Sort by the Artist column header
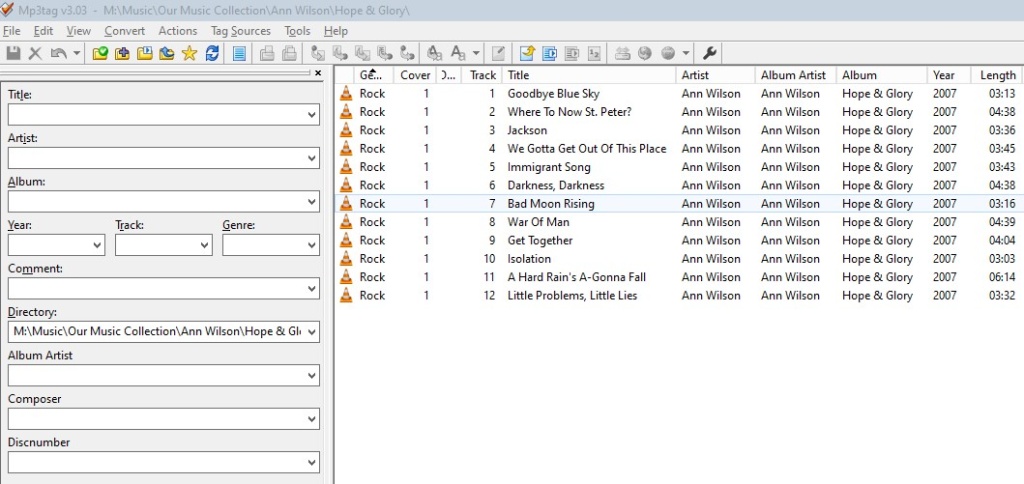The image size is (1024, 484). (716, 75)
